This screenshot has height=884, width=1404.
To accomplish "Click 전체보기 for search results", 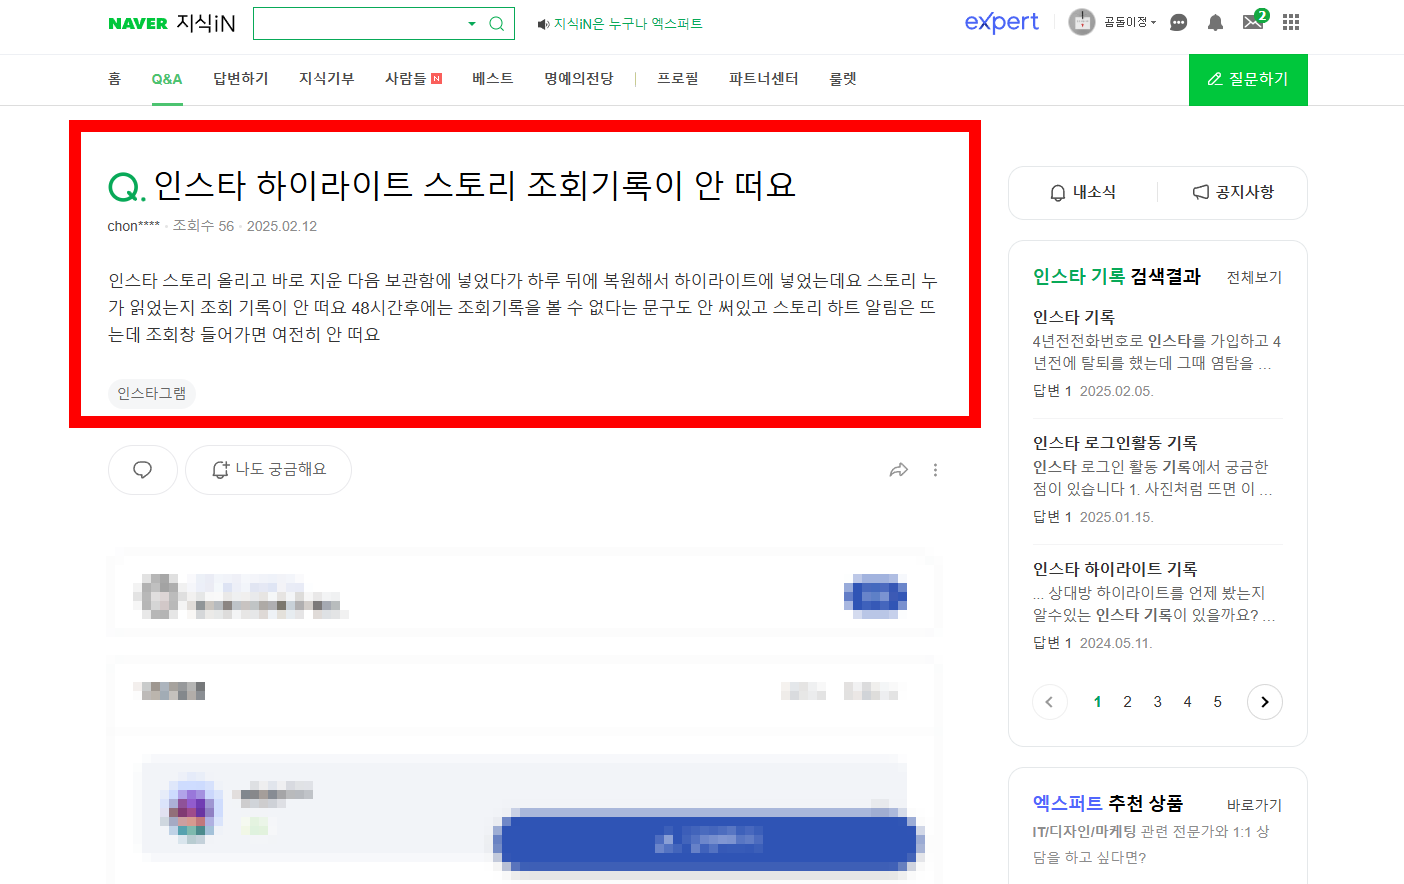I will point(1254,277).
